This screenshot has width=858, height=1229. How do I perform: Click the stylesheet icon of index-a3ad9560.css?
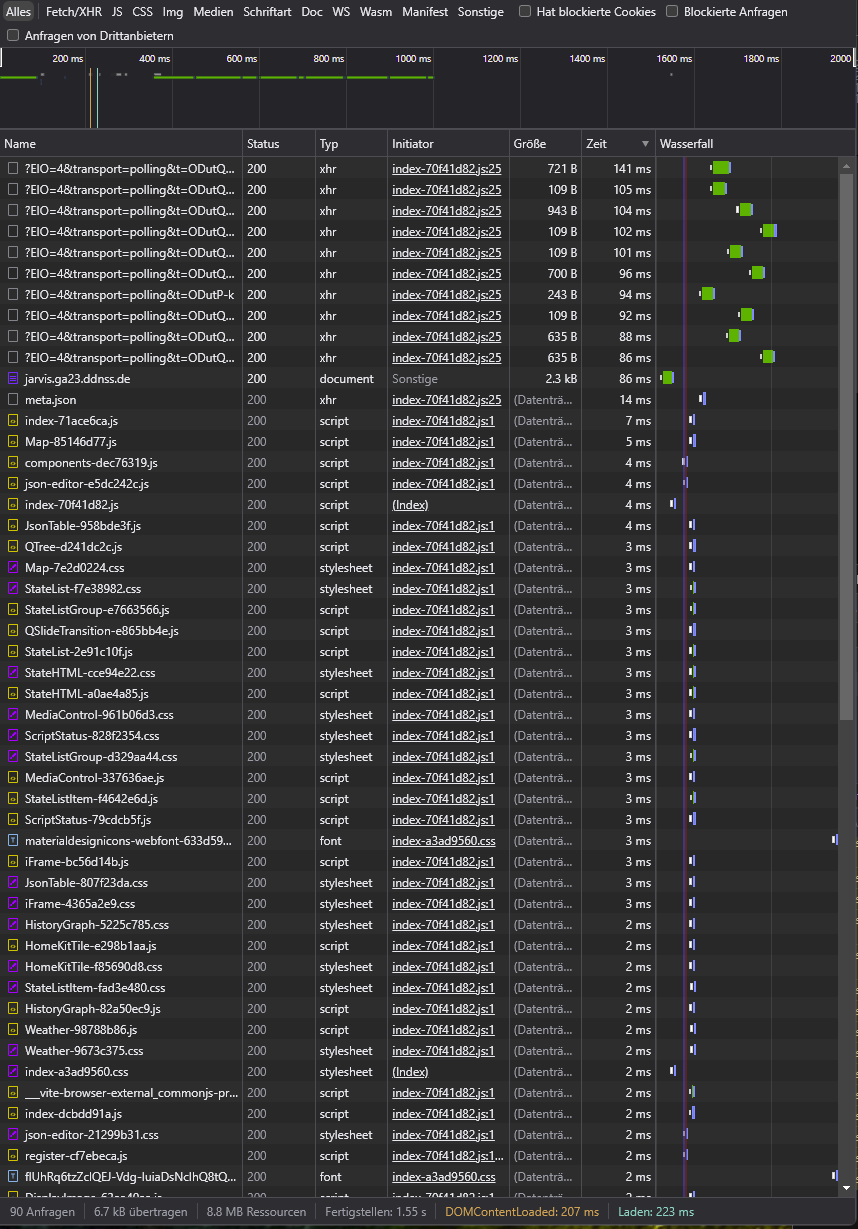click(x=13, y=1072)
